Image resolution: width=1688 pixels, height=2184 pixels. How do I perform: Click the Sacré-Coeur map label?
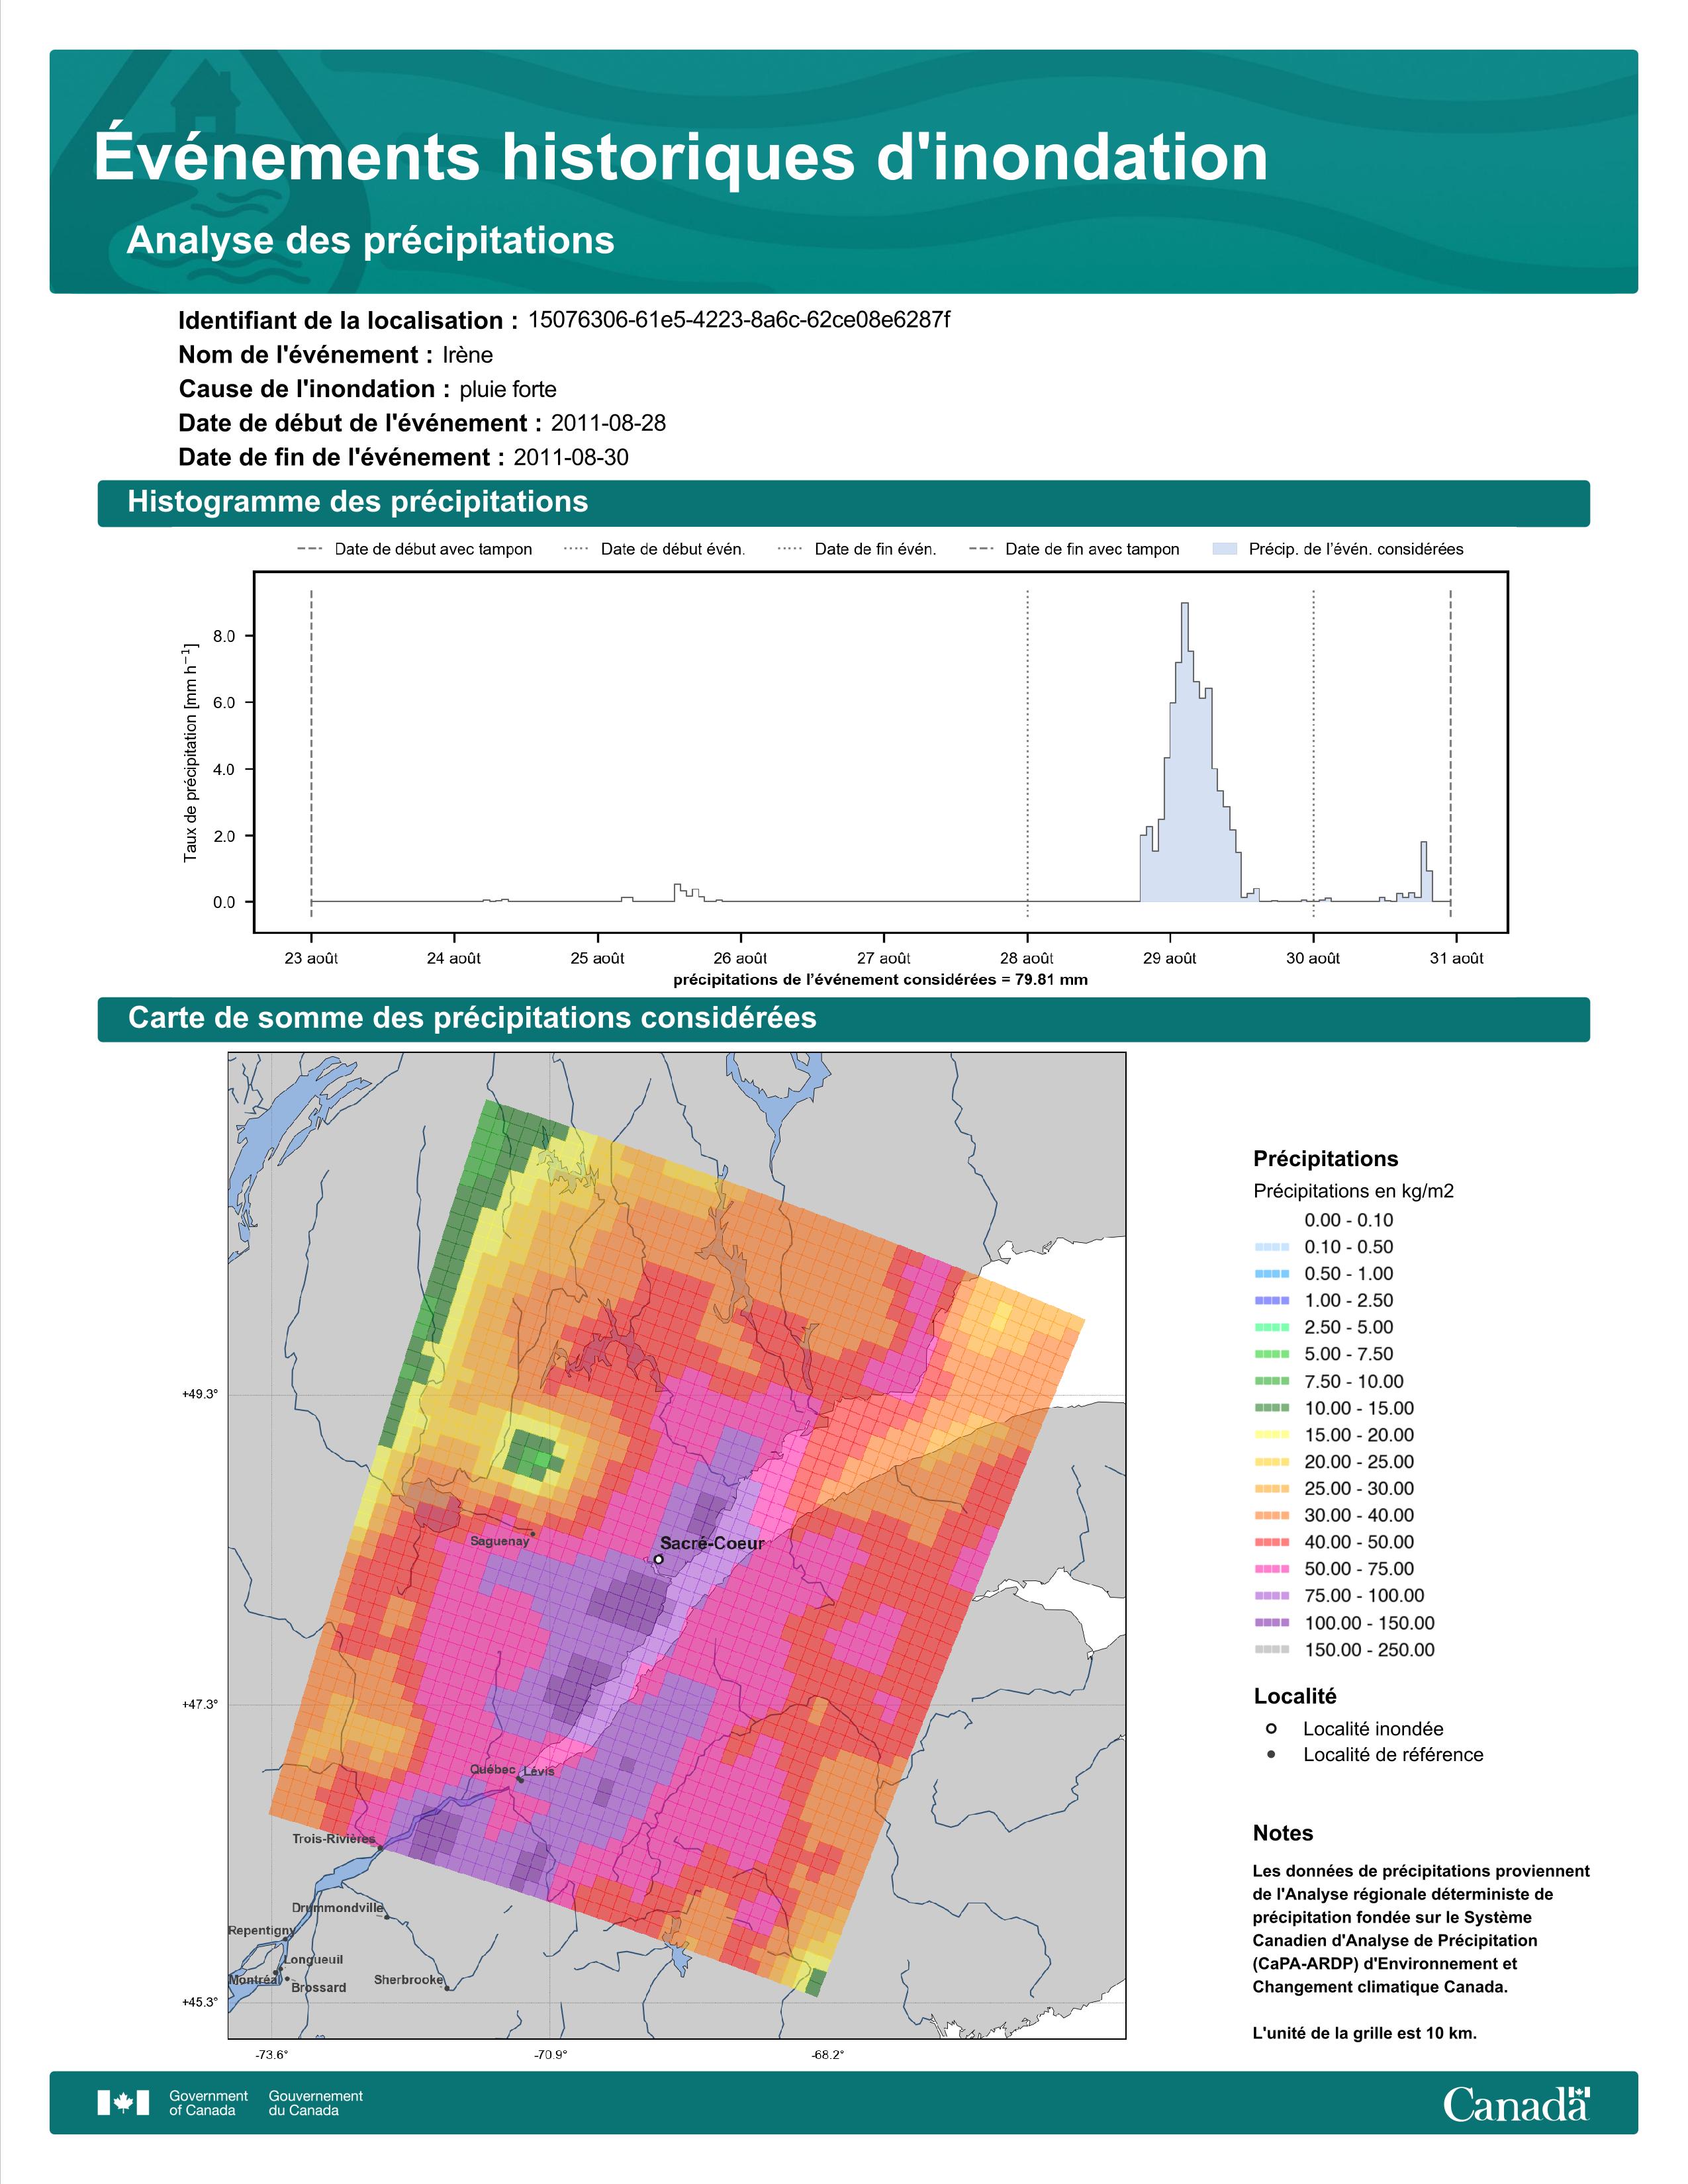click(712, 1543)
